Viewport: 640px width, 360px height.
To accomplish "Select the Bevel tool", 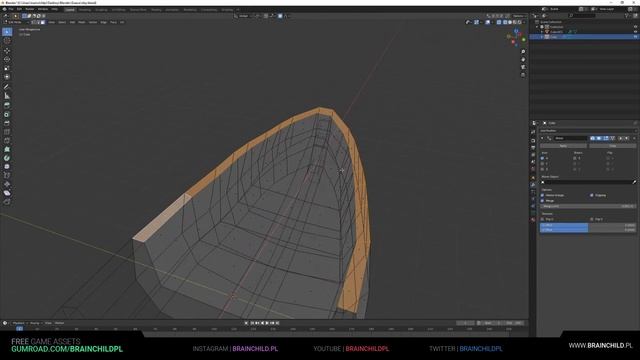I will pos(7,123).
